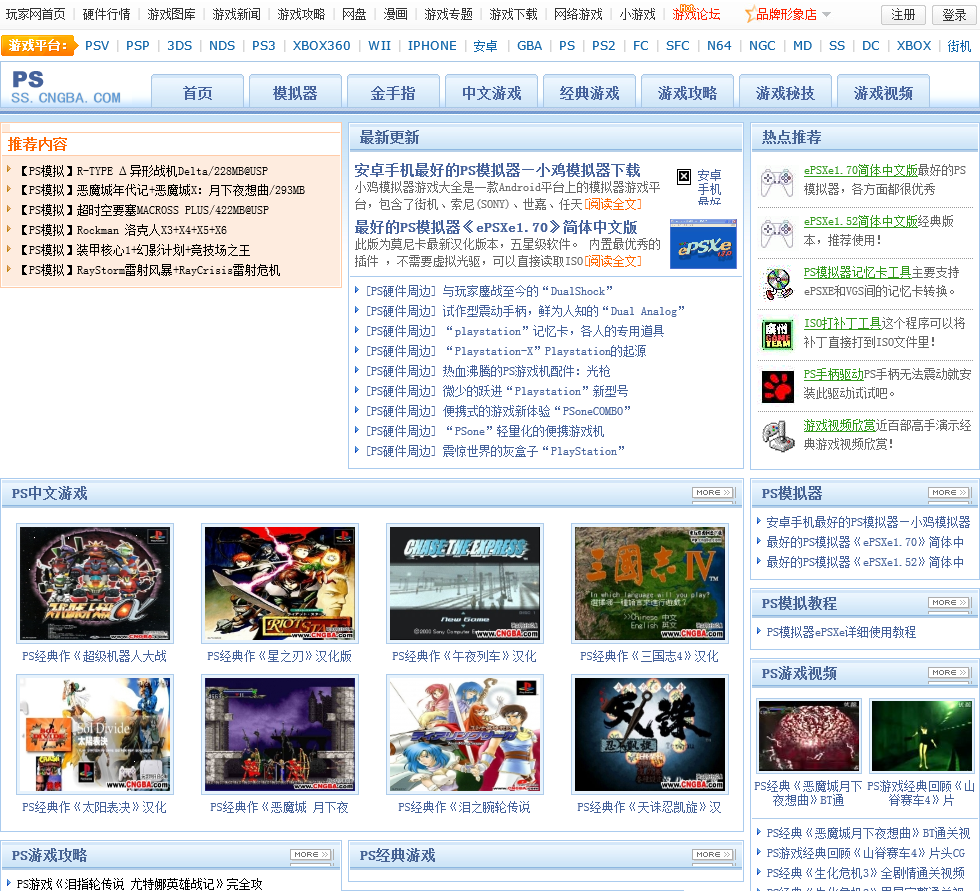Select the IPHONE platform link
Viewport: 980px width, 891px height.
point(432,46)
